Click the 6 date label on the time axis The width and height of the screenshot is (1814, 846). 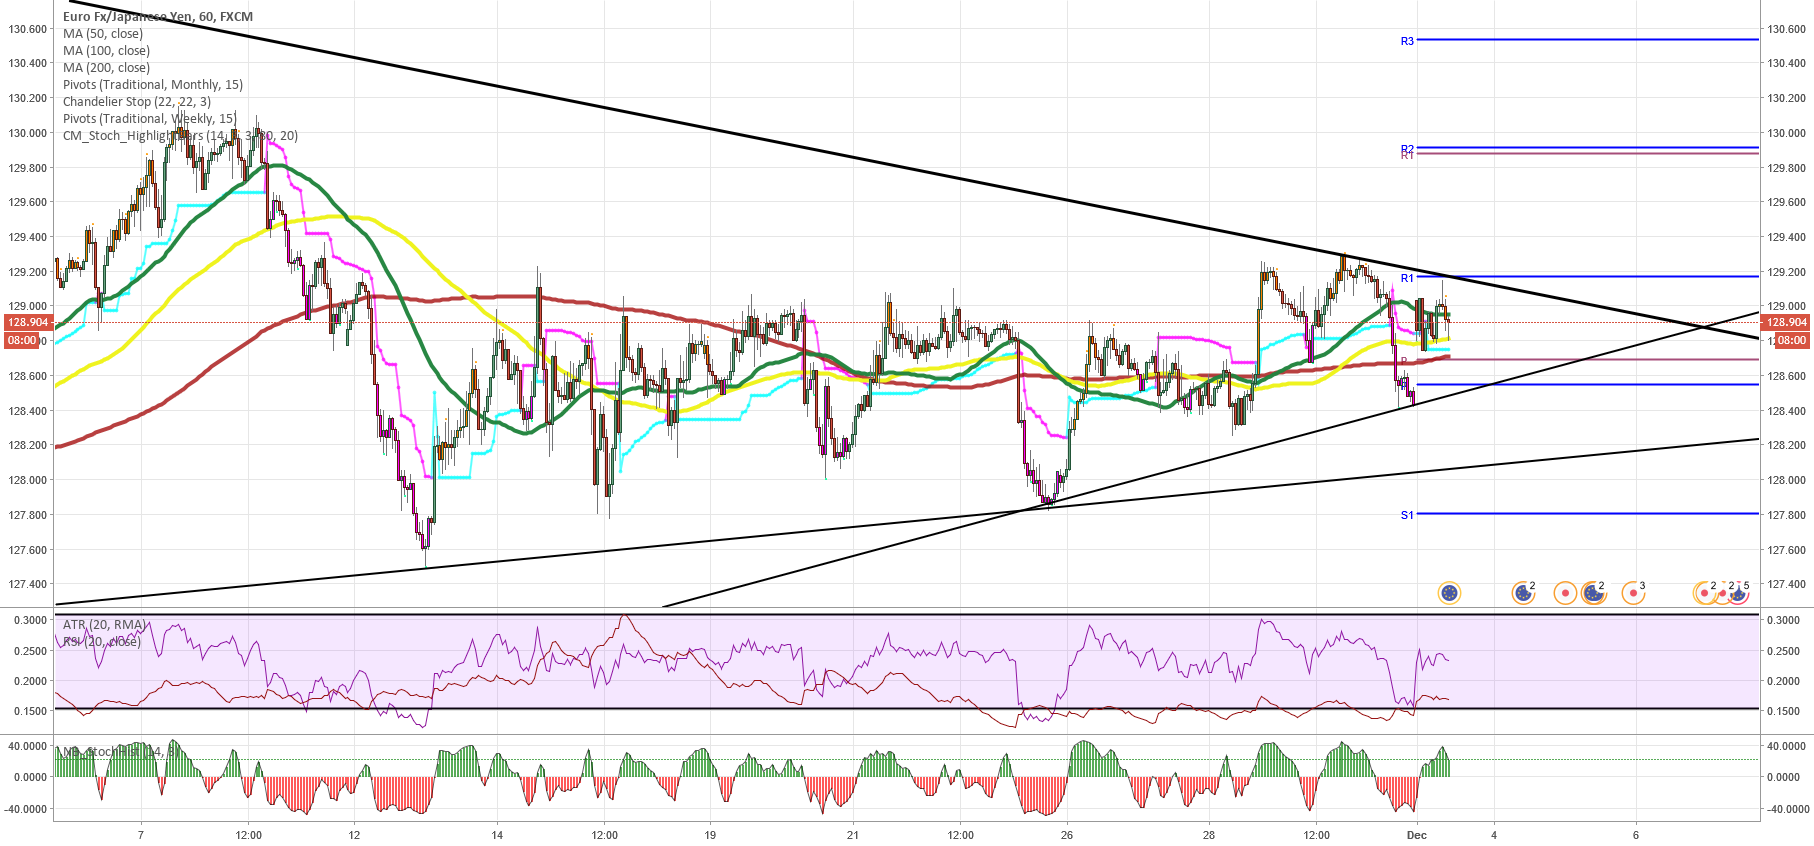(1636, 835)
